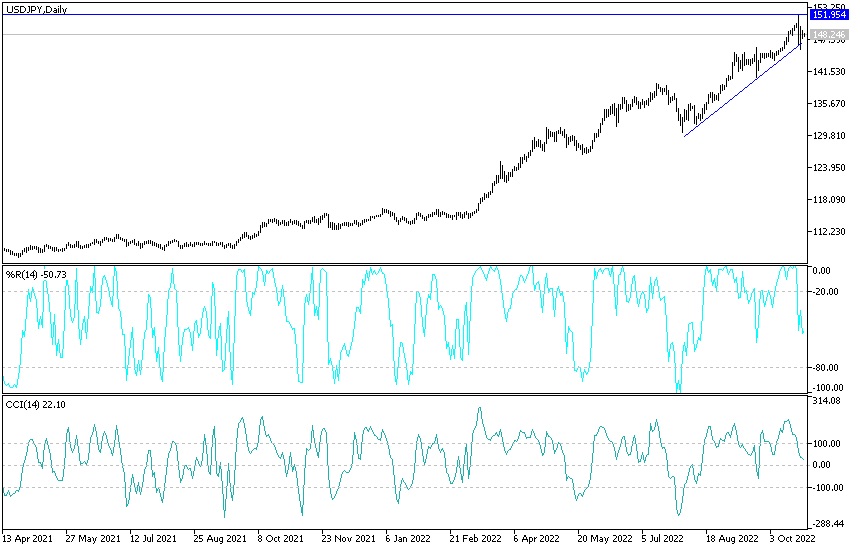This screenshot has height=550, width=860.
Task: Click the 100.00 level on CCI scale
Action: [x=827, y=443]
